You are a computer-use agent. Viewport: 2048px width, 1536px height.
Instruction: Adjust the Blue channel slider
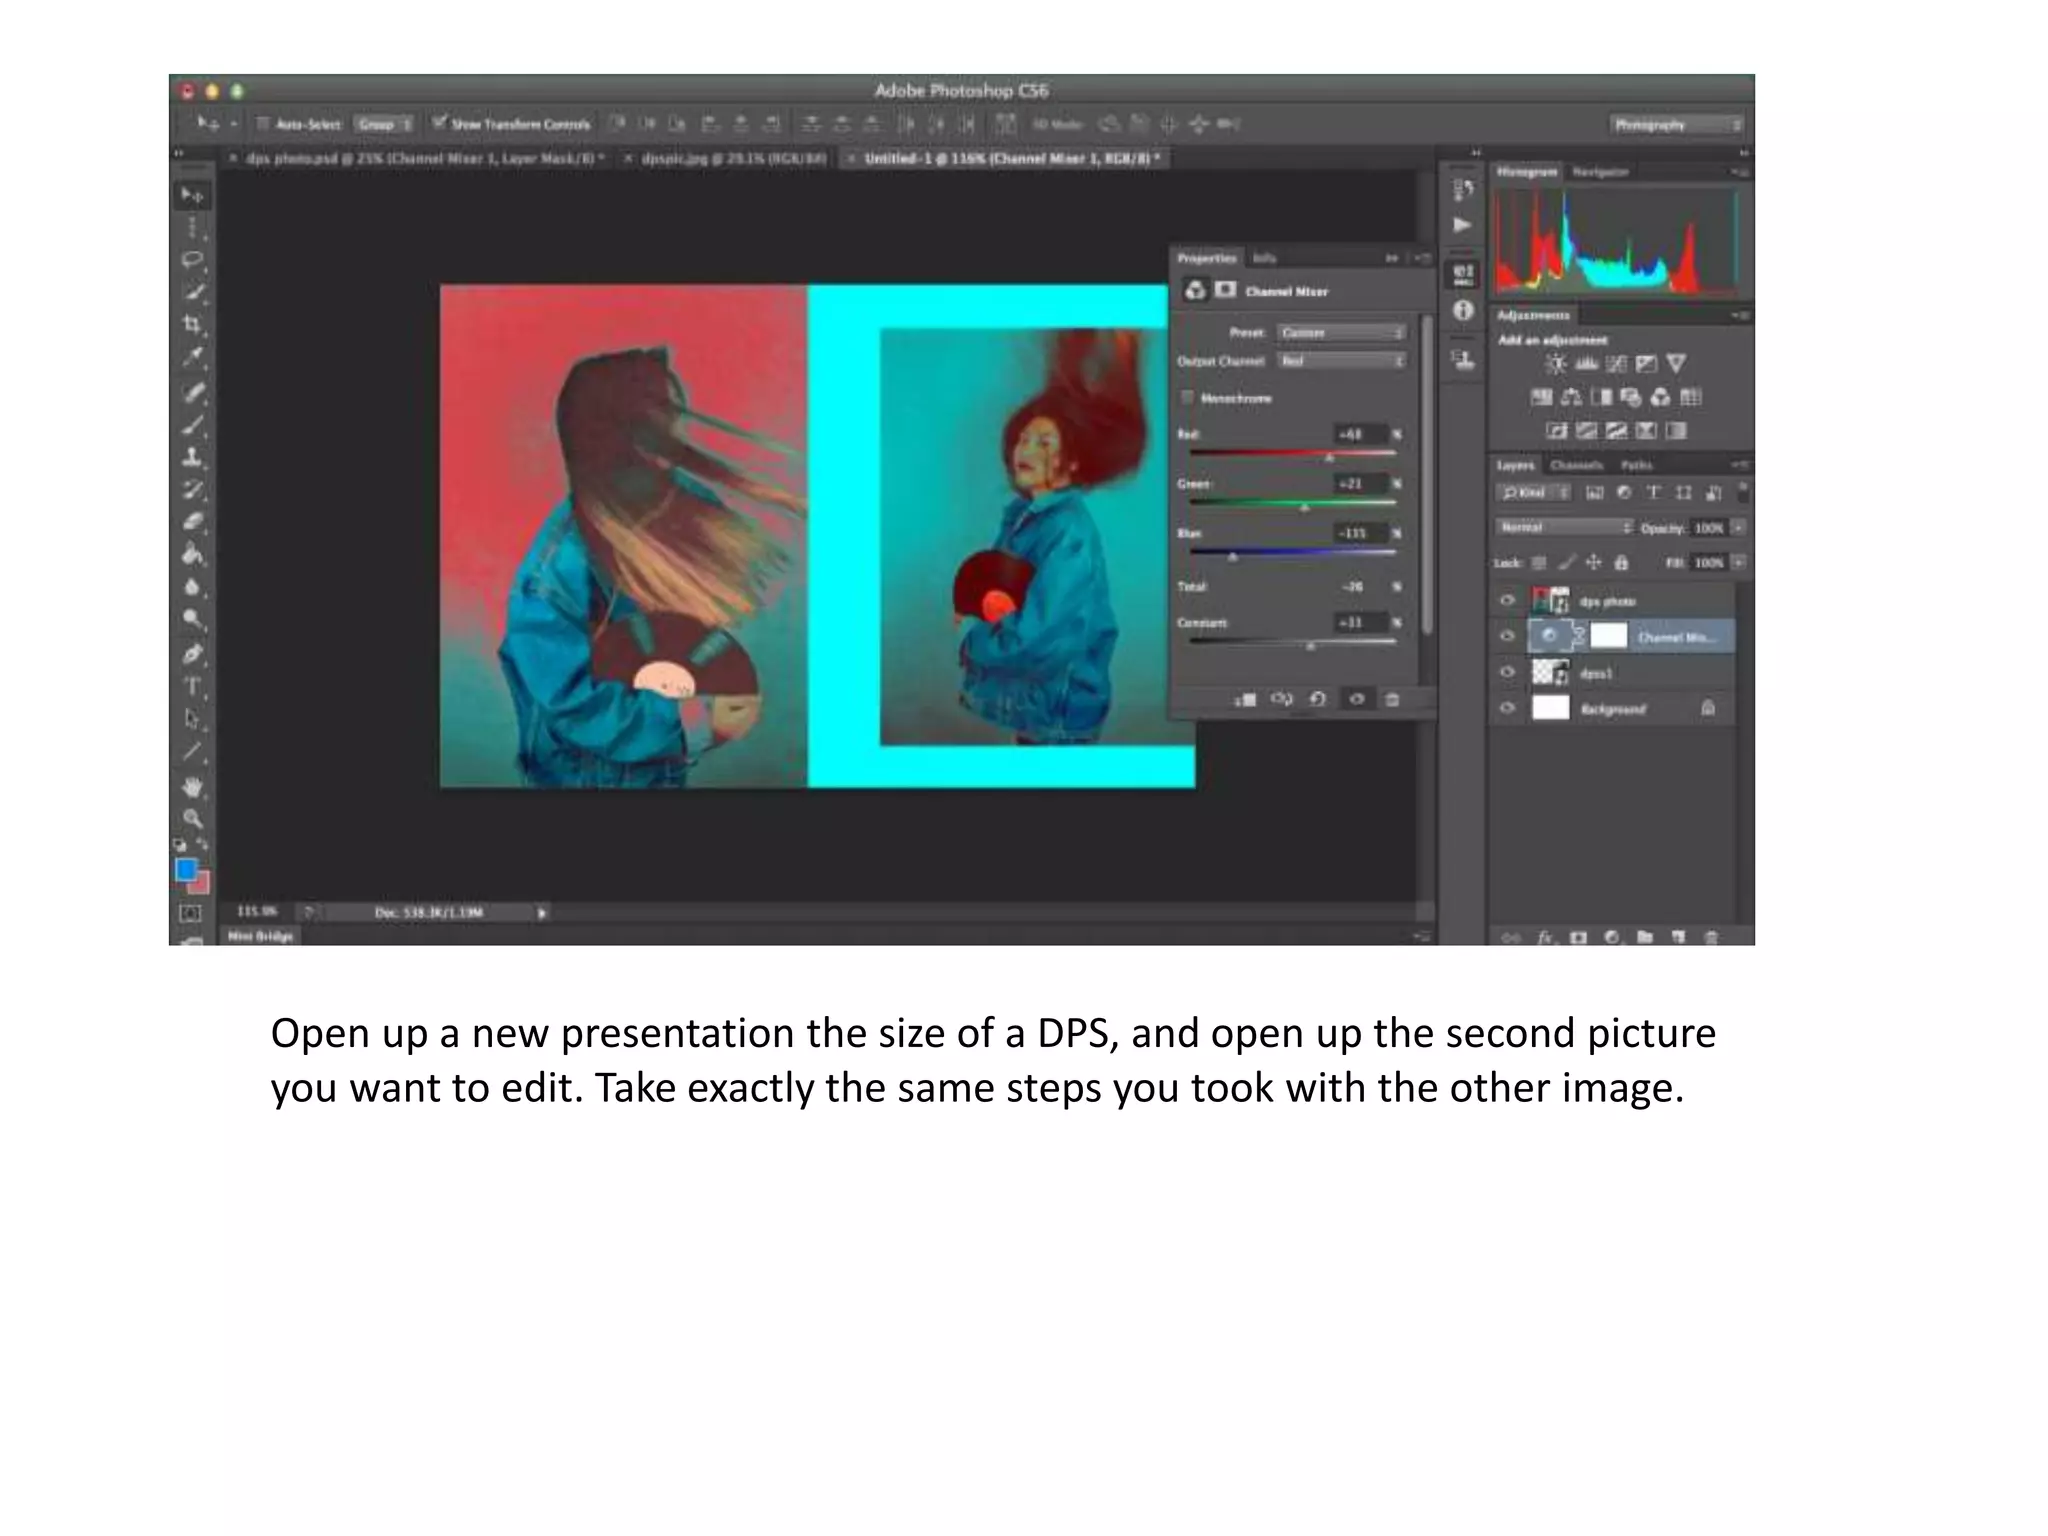point(1233,554)
